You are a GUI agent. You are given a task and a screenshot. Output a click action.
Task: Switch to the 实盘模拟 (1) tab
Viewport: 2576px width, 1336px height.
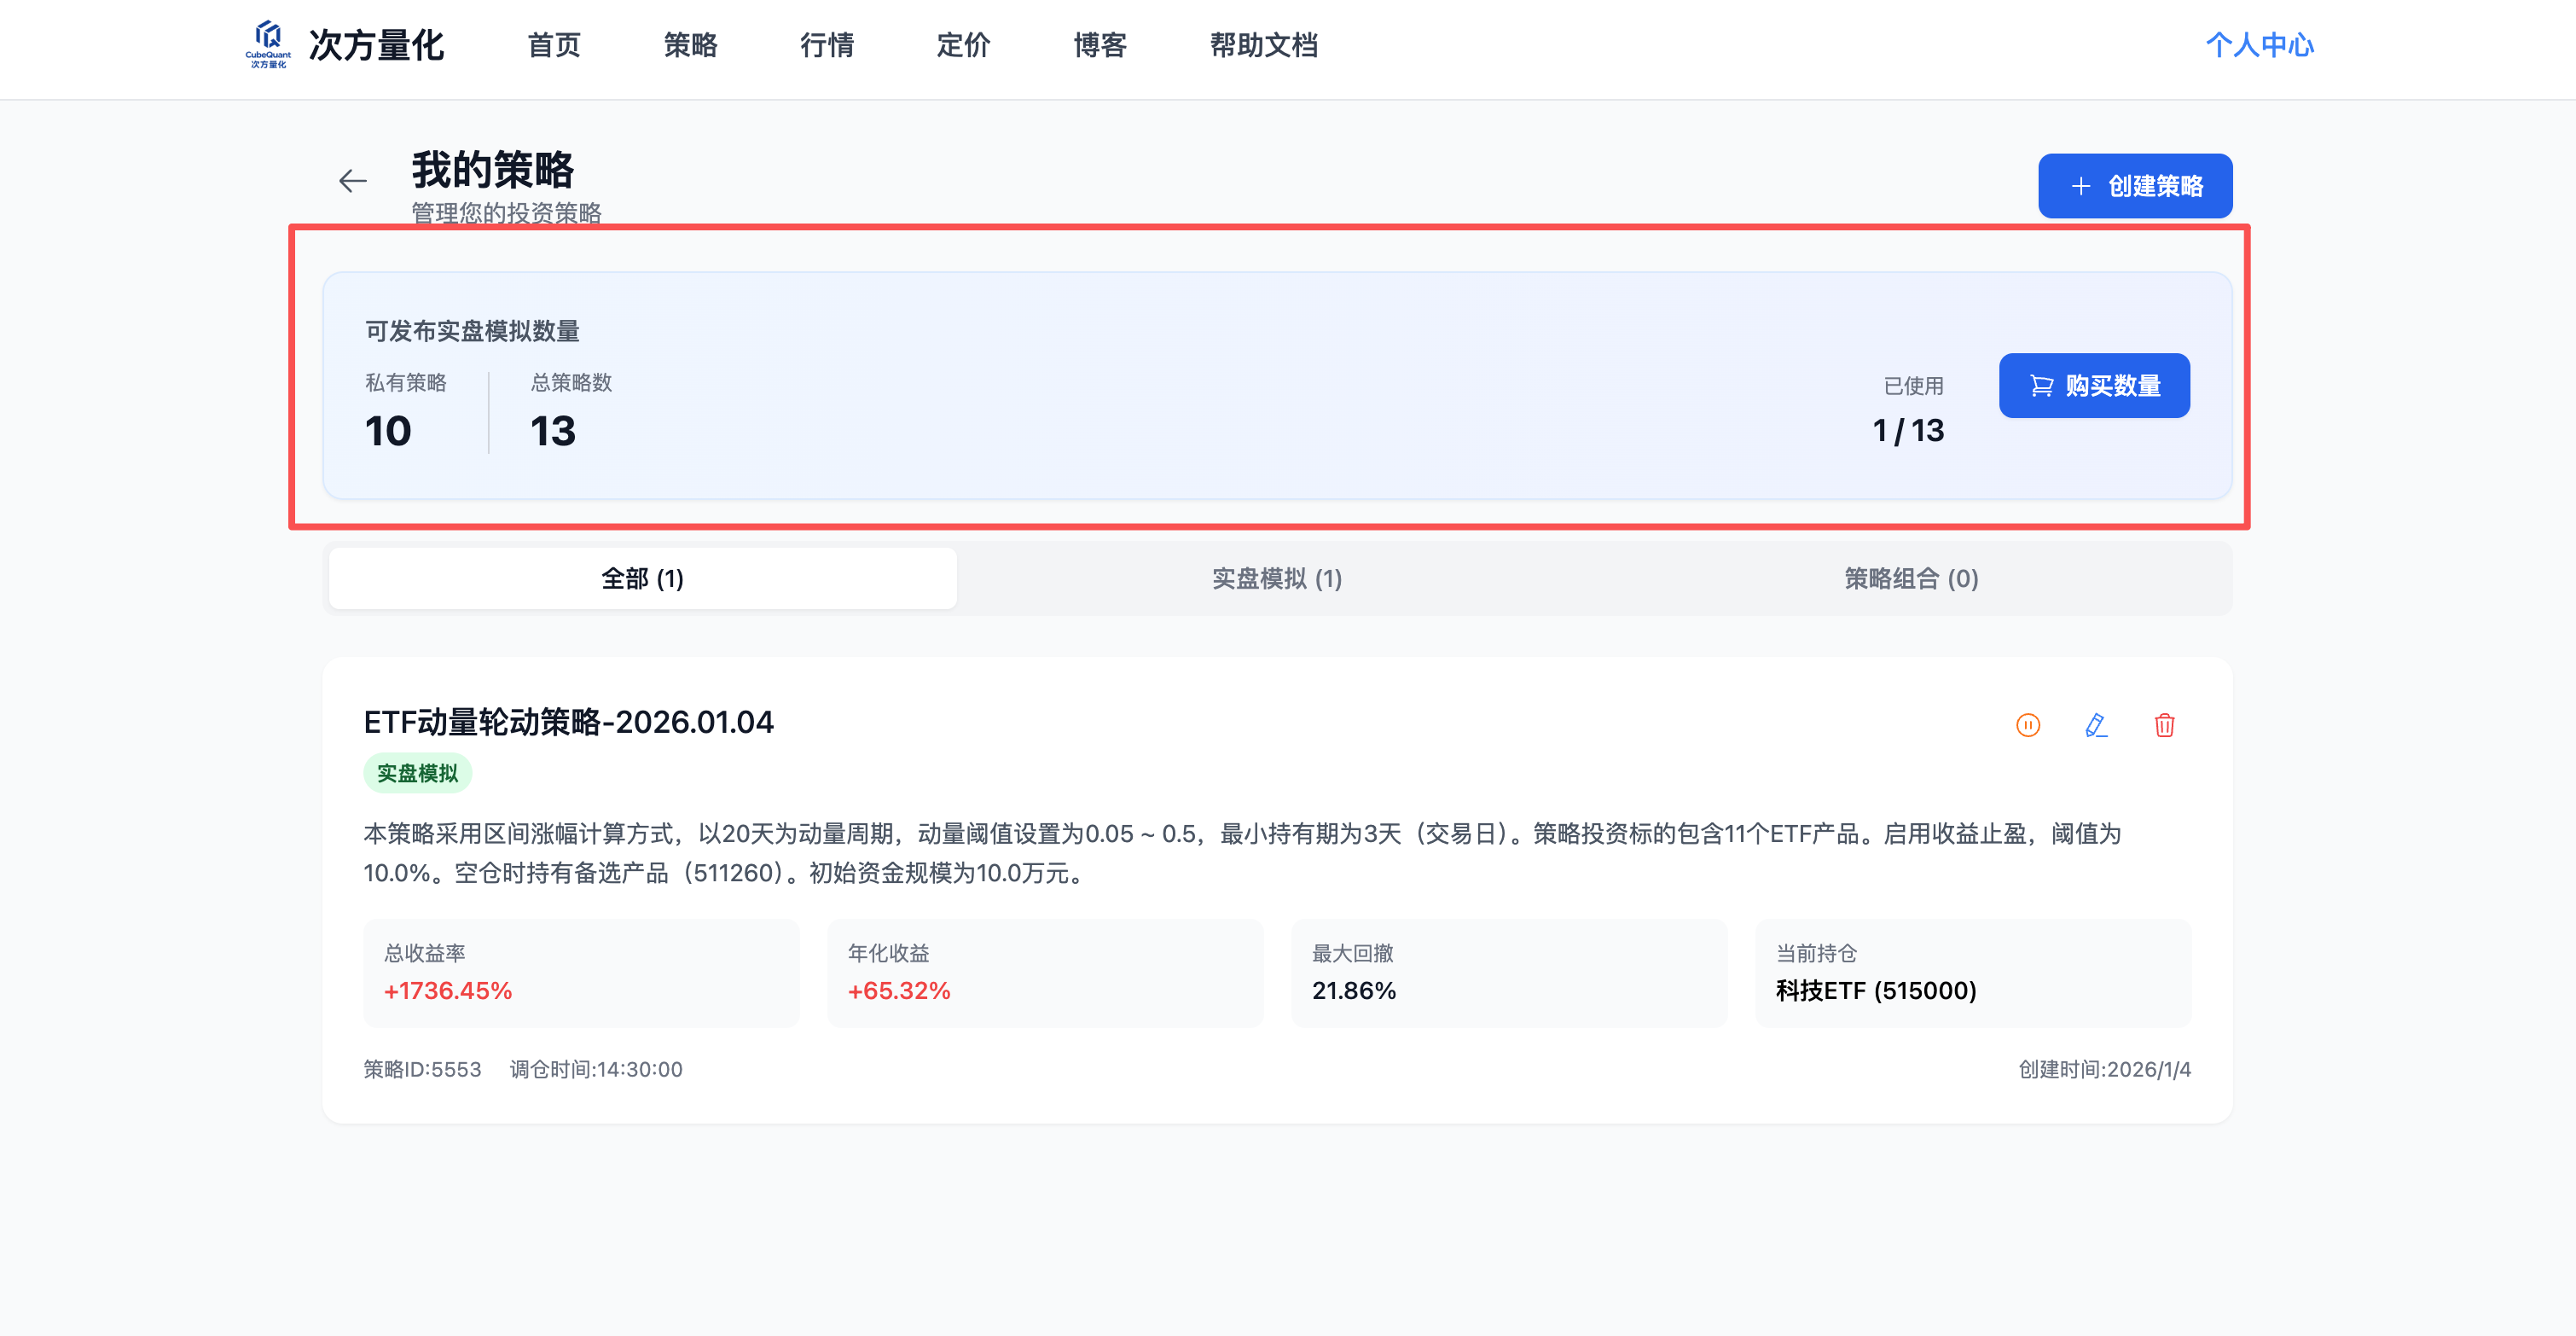(x=1275, y=578)
